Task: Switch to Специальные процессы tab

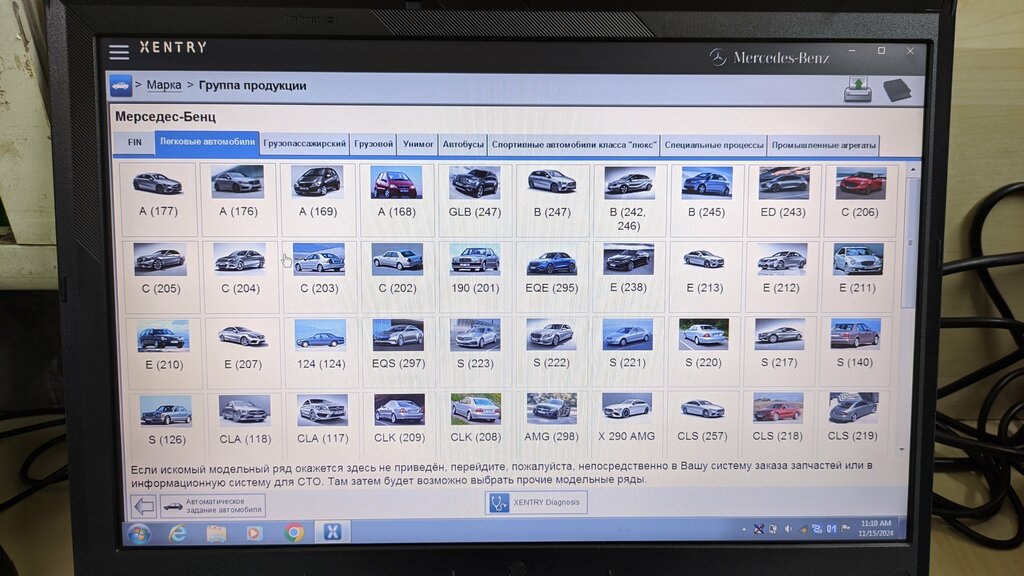Action: (x=714, y=145)
